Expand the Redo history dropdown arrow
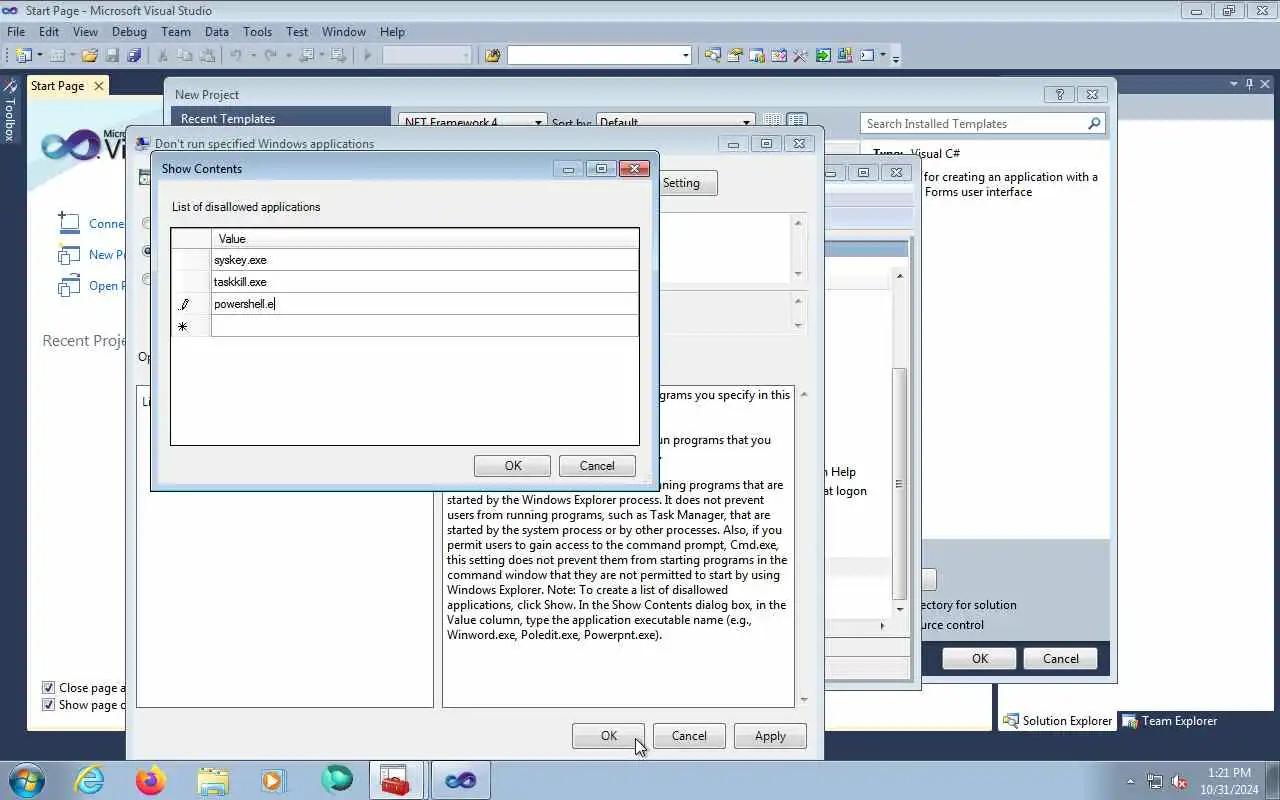 287,55
